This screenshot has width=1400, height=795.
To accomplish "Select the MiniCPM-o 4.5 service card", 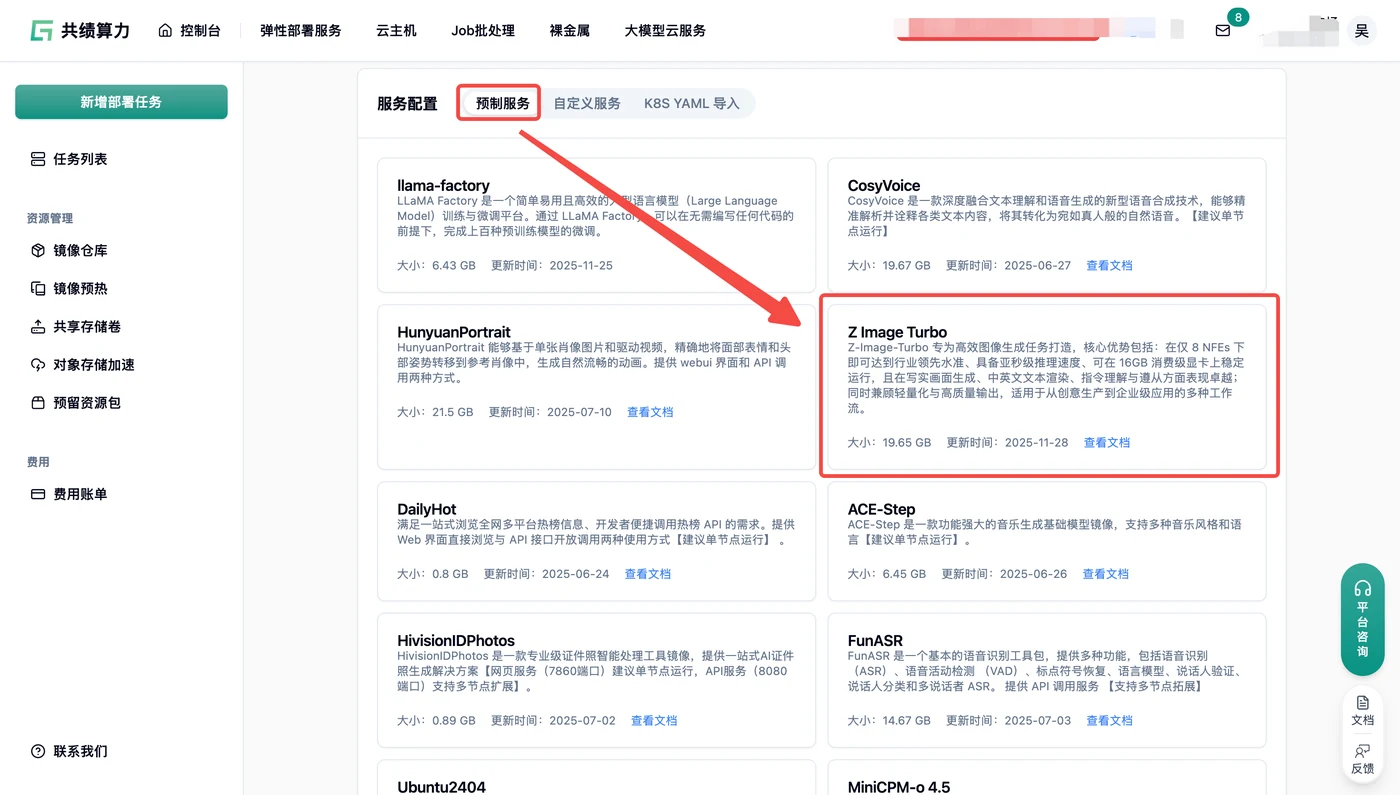I will pos(1047,777).
